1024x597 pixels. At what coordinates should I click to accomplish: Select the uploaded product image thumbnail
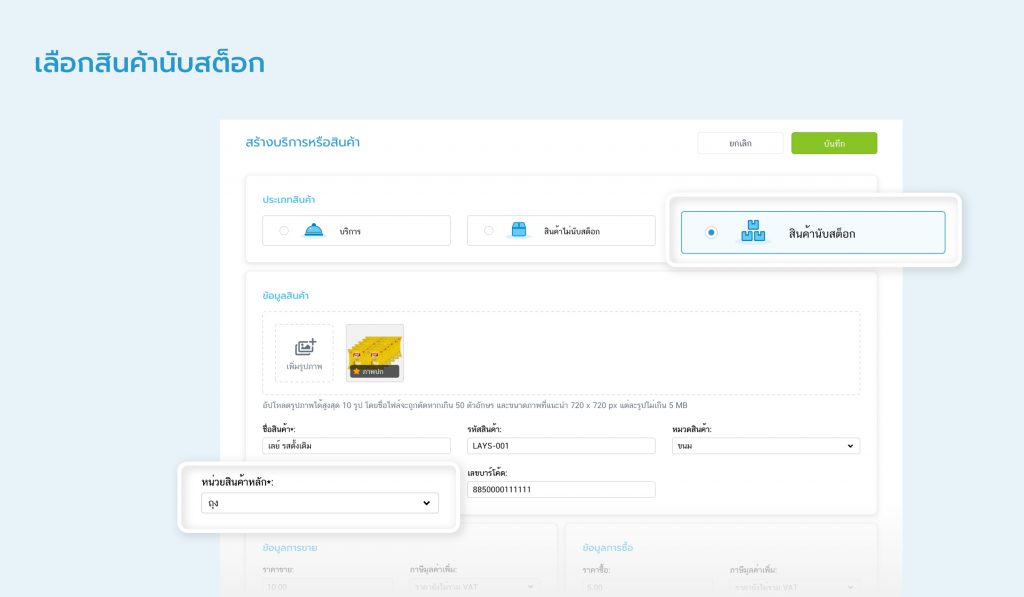375,348
